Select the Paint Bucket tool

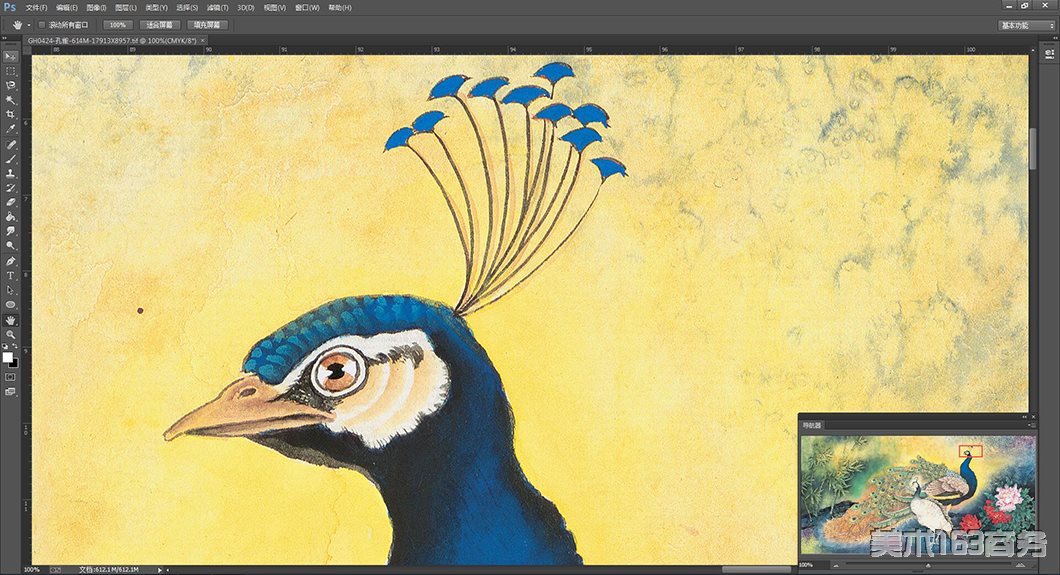[x=10, y=217]
